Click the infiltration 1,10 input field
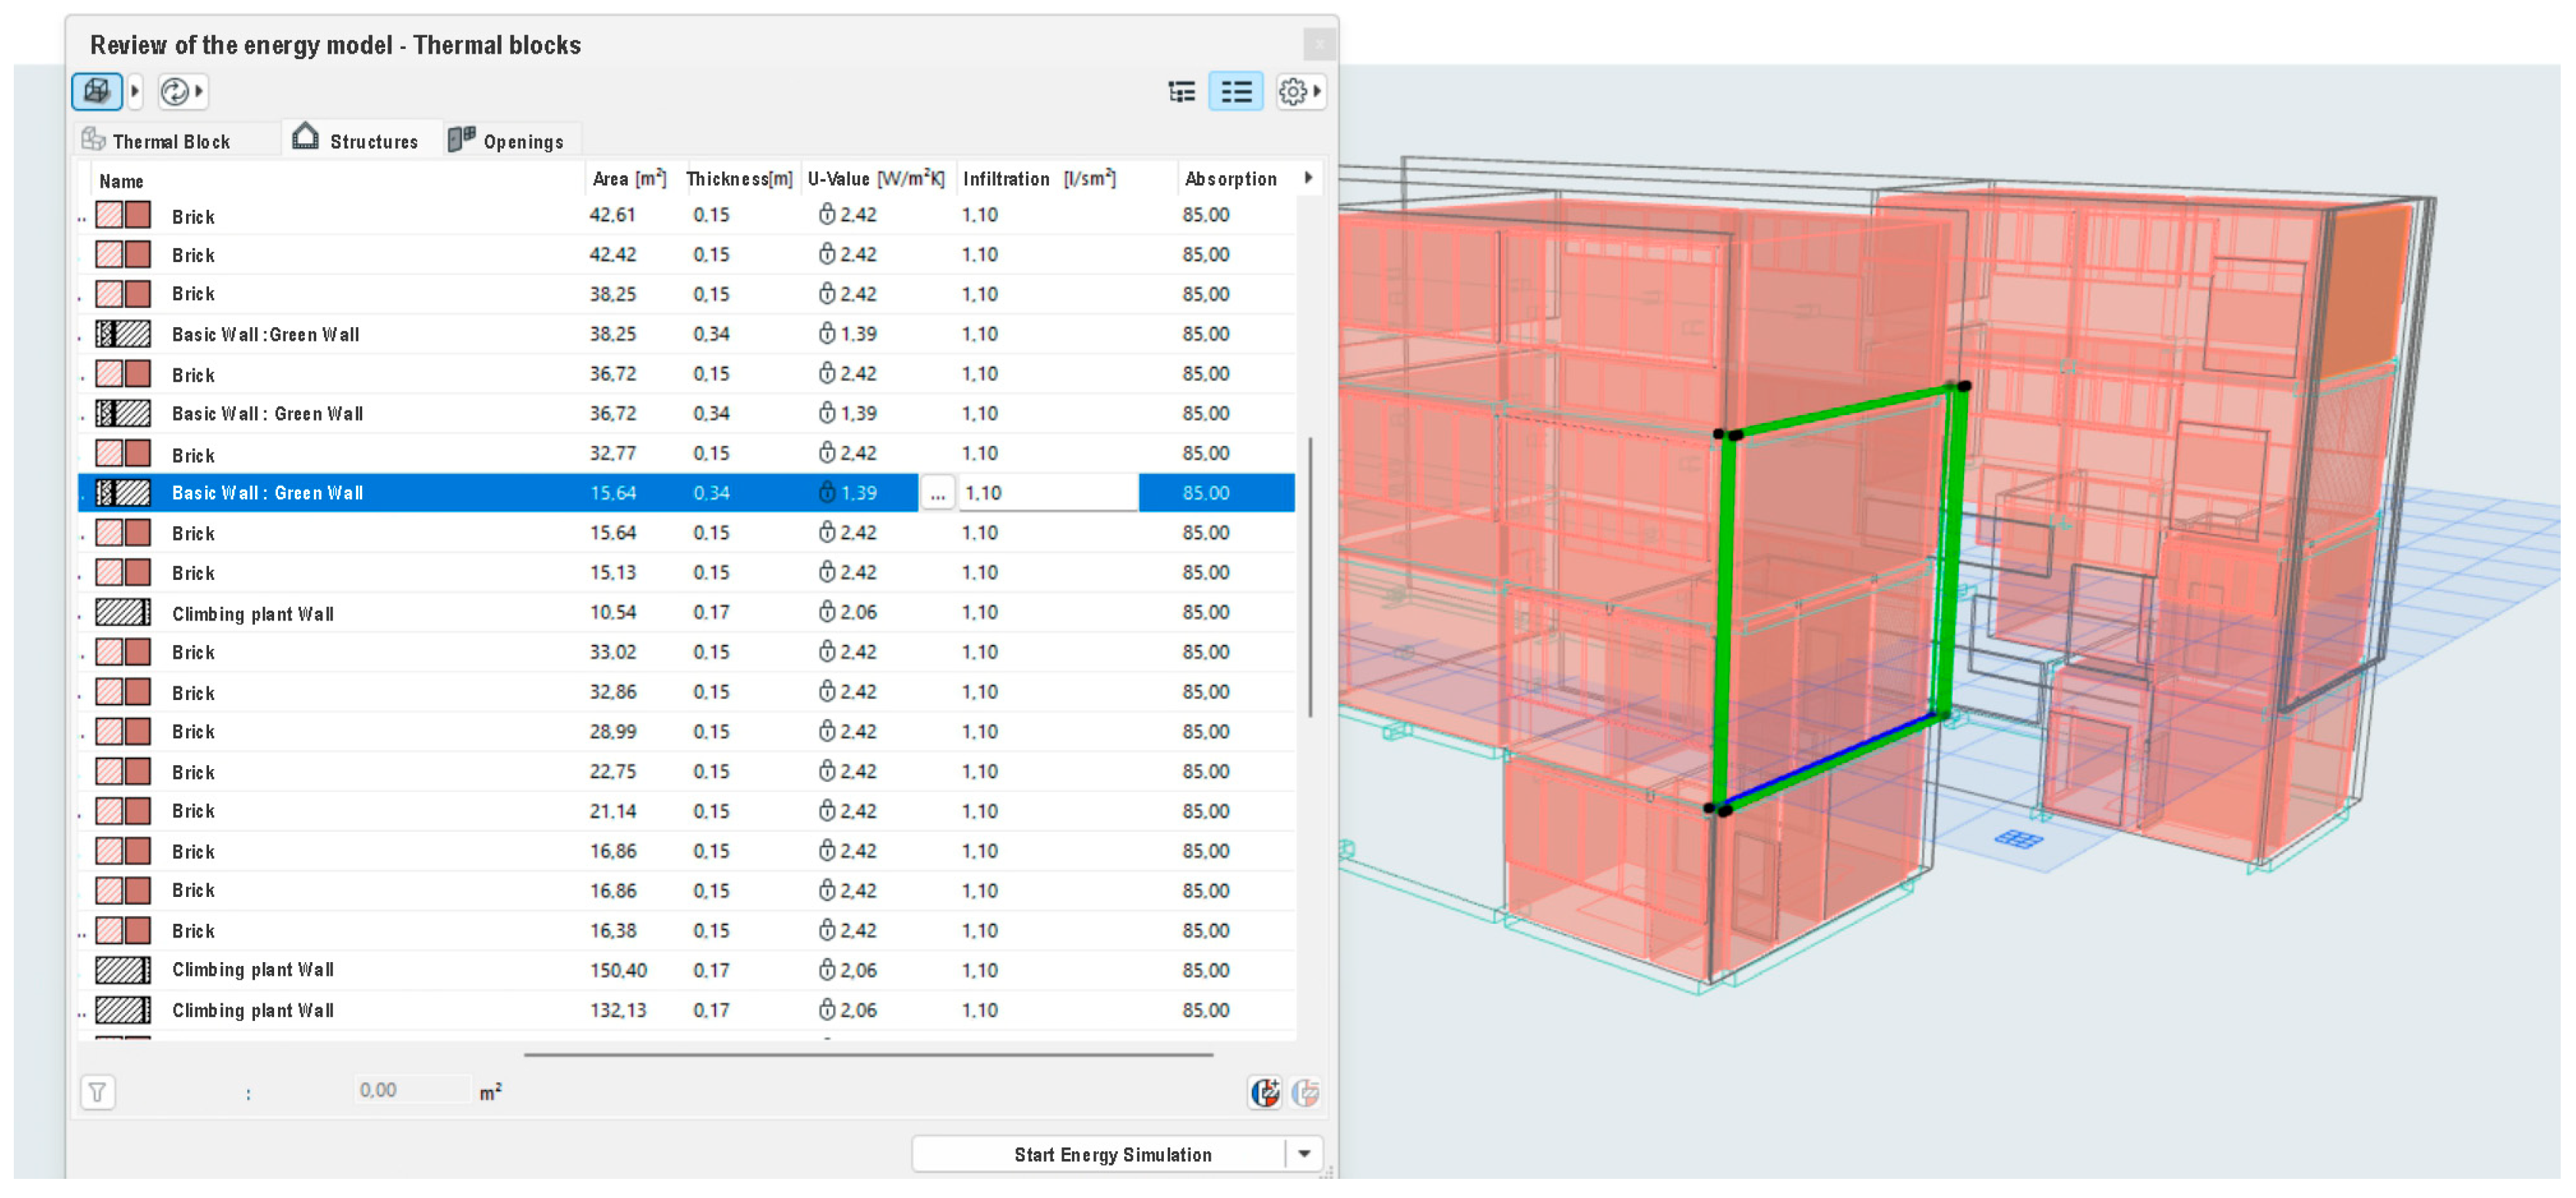This screenshot has height=1198, width=2576. coord(1046,493)
